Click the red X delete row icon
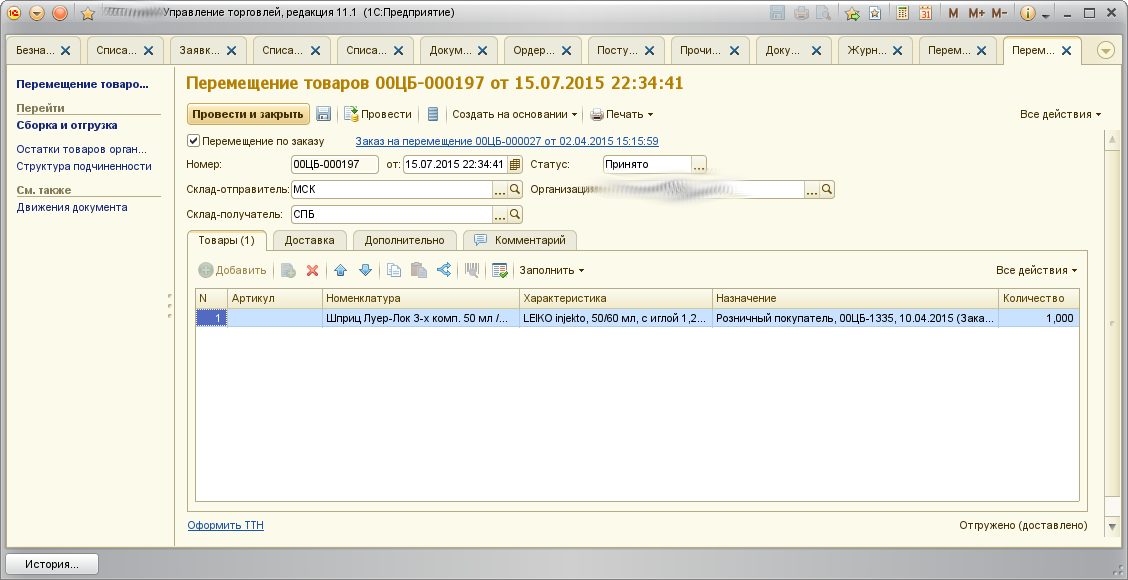Image resolution: width=1128 pixels, height=580 pixels. click(312, 270)
